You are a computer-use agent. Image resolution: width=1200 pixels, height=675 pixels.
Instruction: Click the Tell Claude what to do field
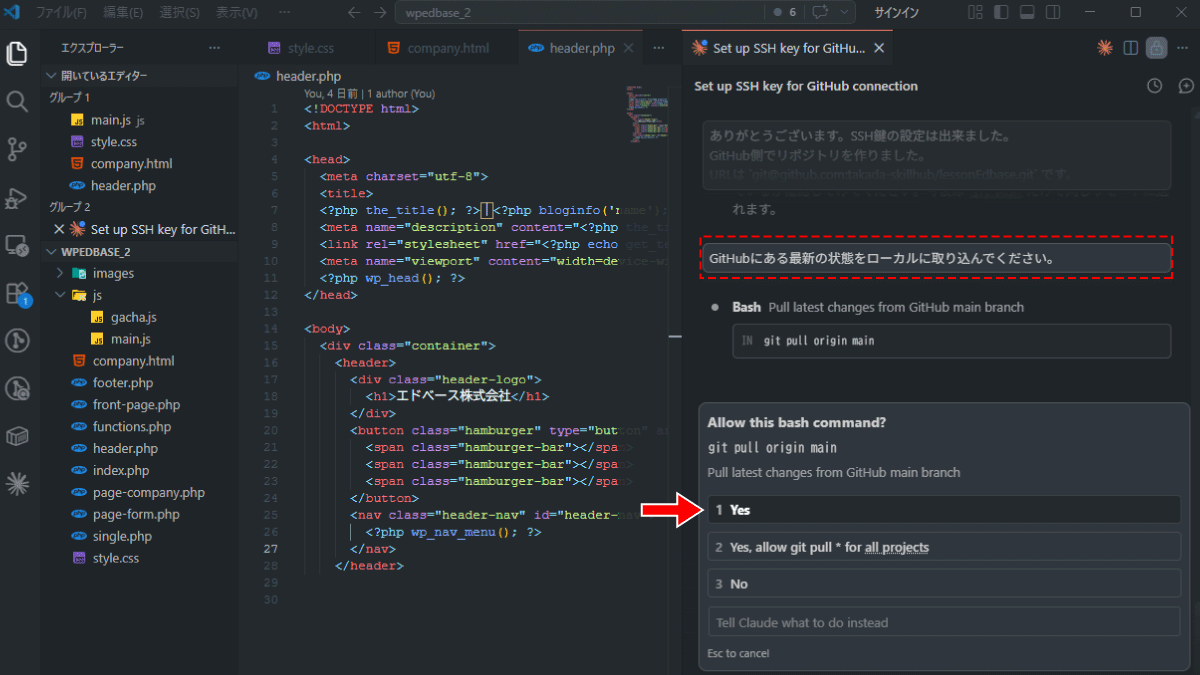(944, 622)
